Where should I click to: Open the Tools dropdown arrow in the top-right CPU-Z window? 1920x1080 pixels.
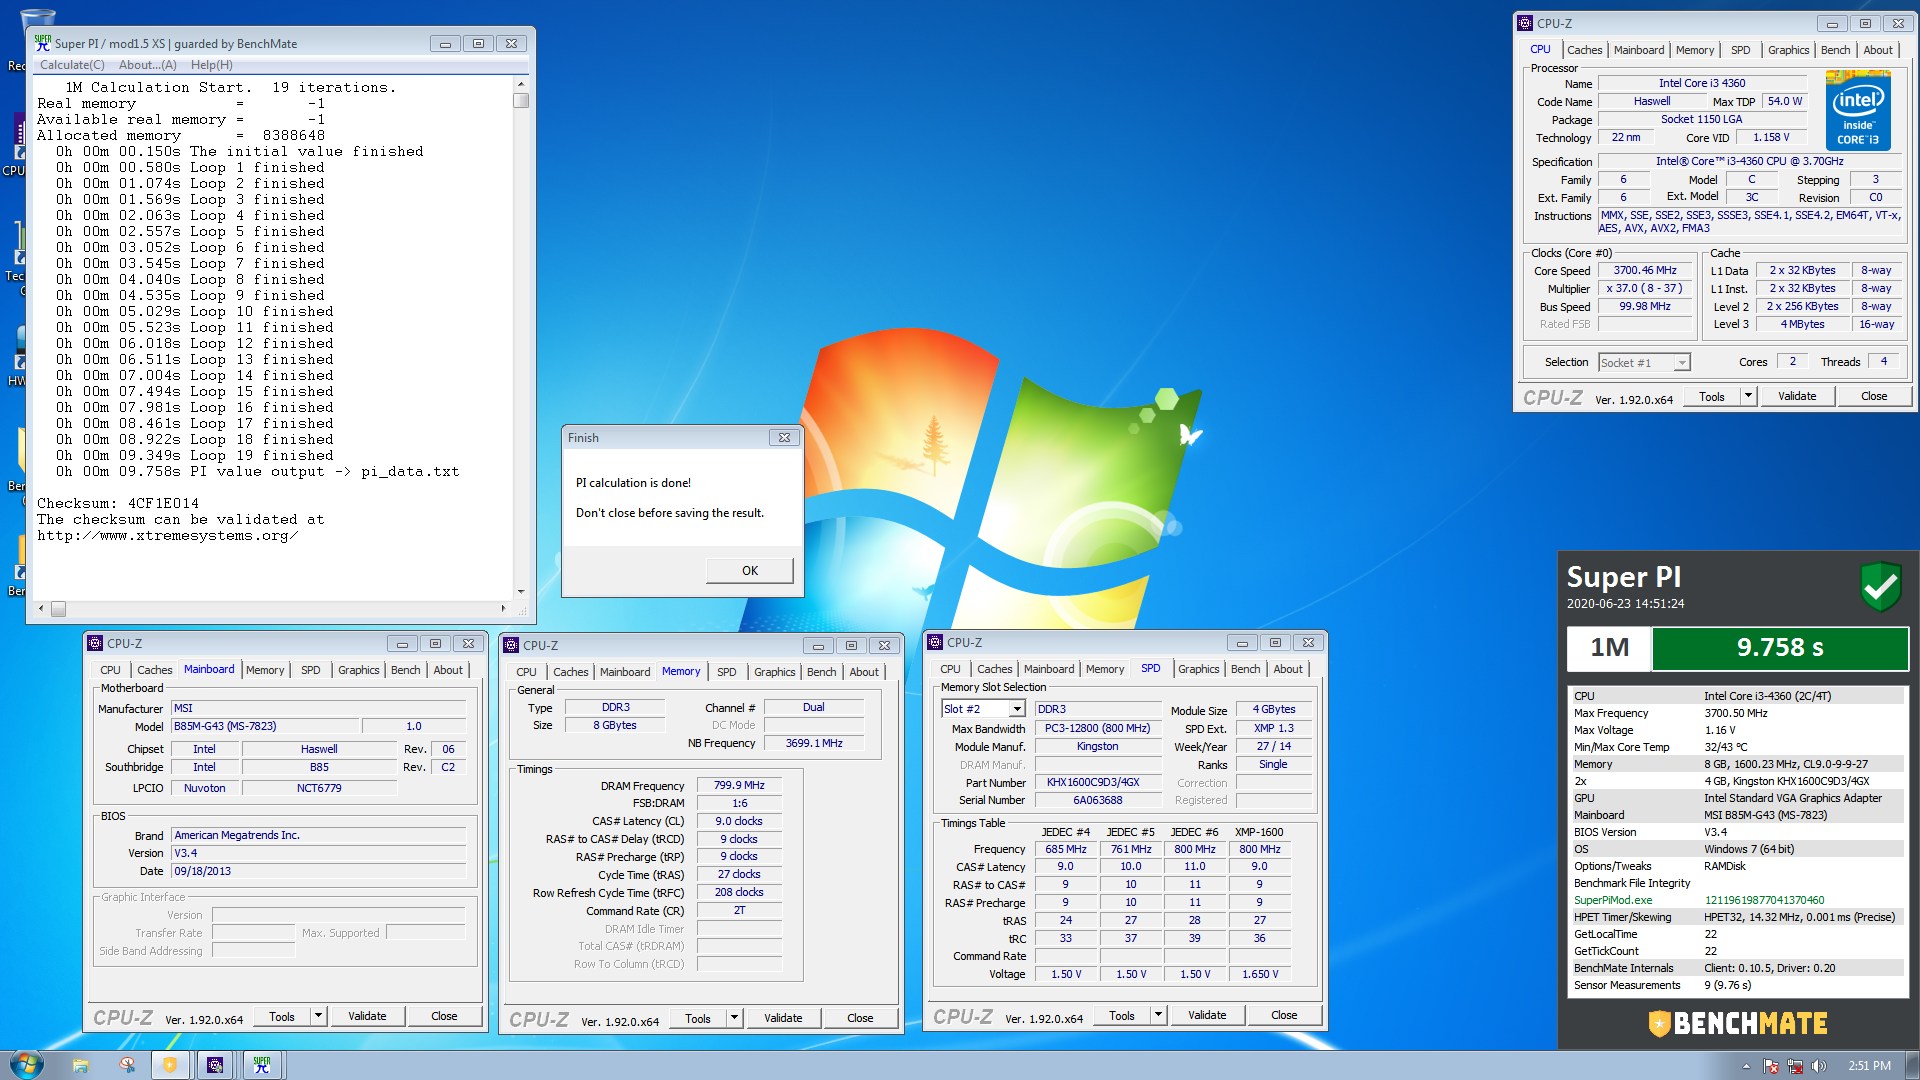[x=1748, y=396]
